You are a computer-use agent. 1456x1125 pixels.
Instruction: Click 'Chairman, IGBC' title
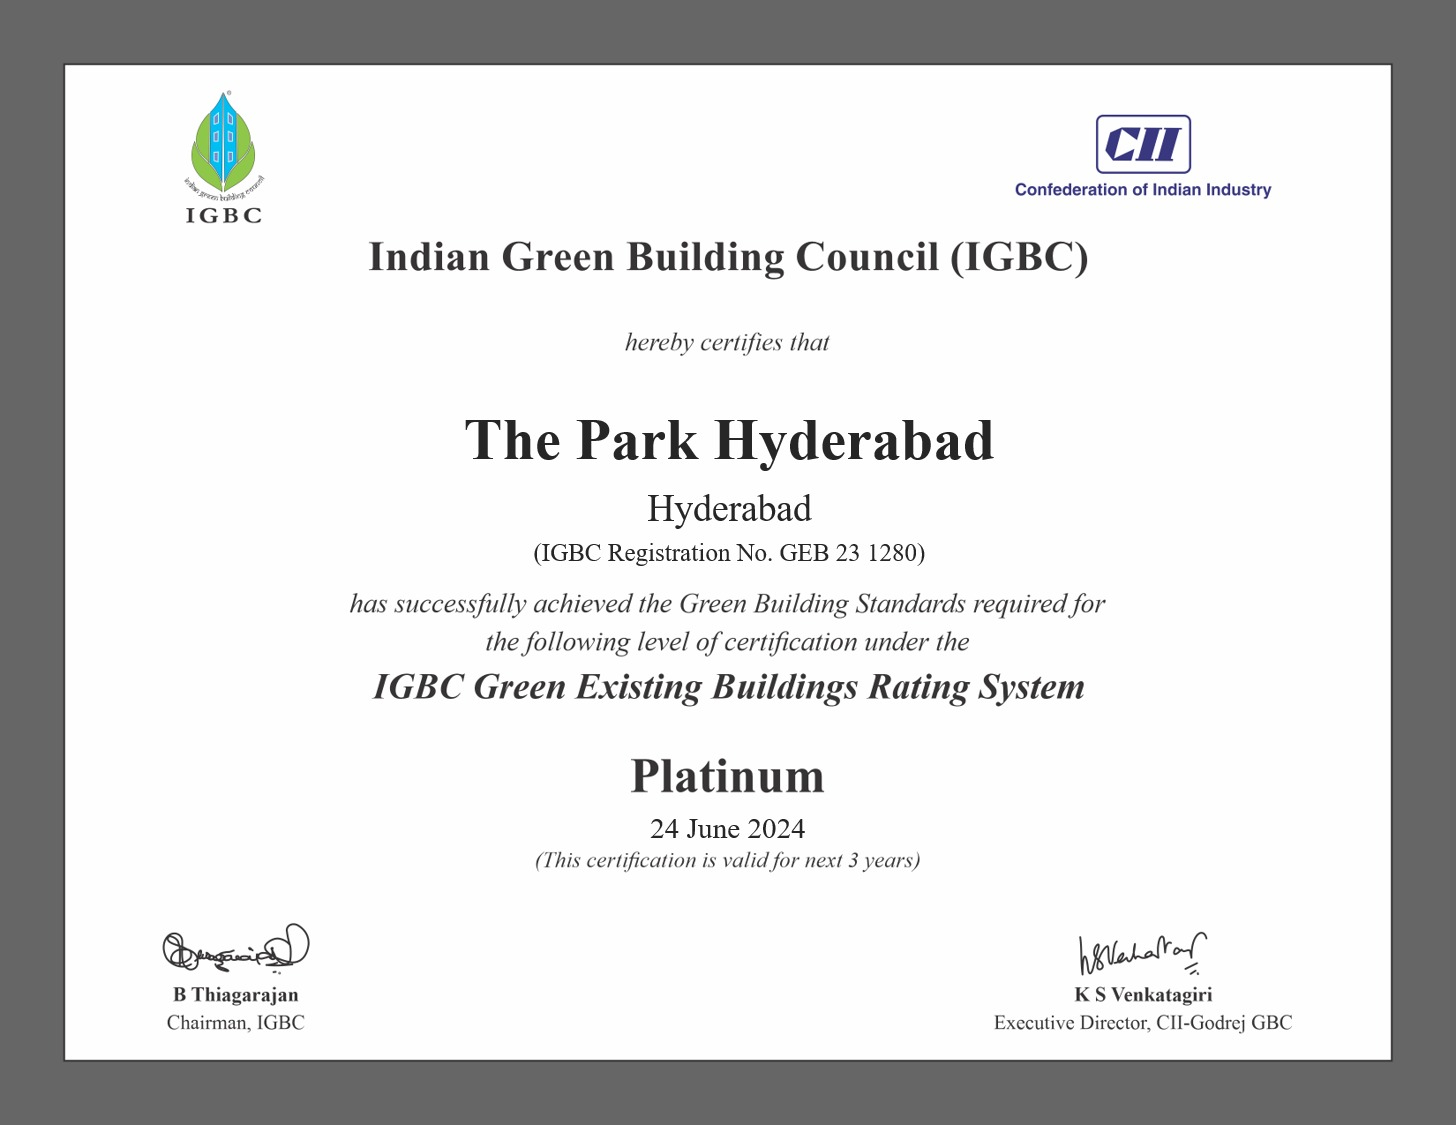click(236, 1022)
